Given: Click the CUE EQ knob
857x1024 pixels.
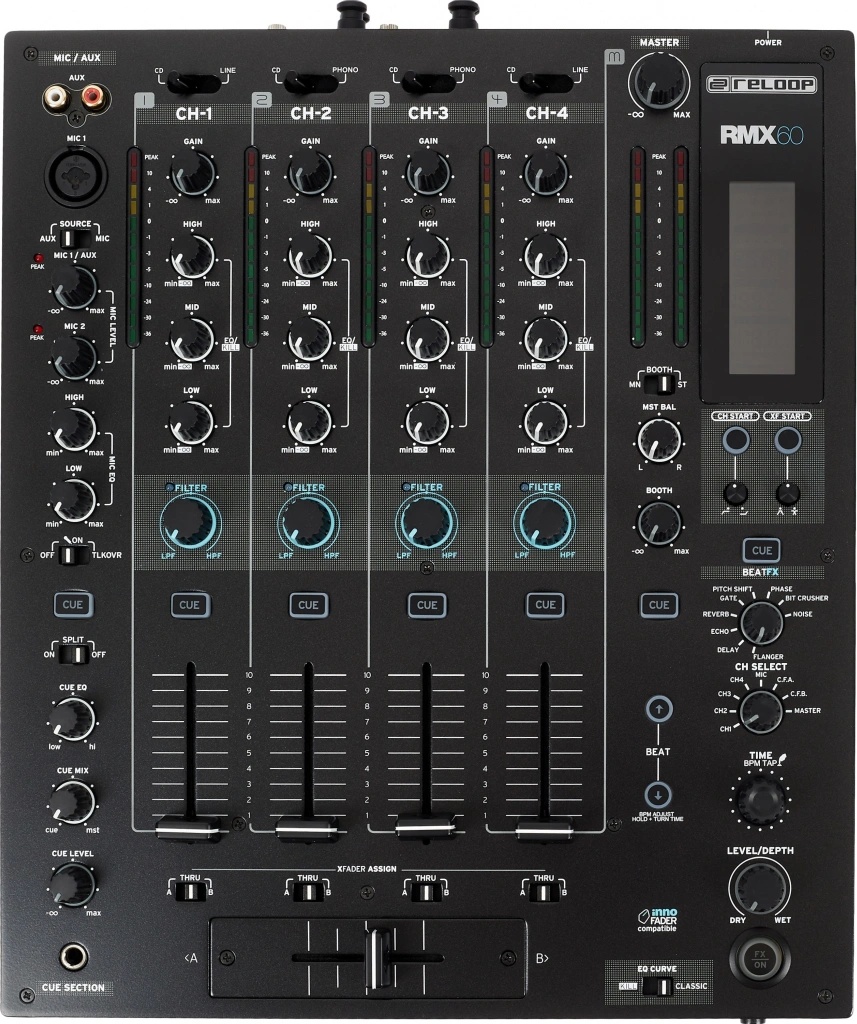Looking at the screenshot, I should click(x=73, y=719).
